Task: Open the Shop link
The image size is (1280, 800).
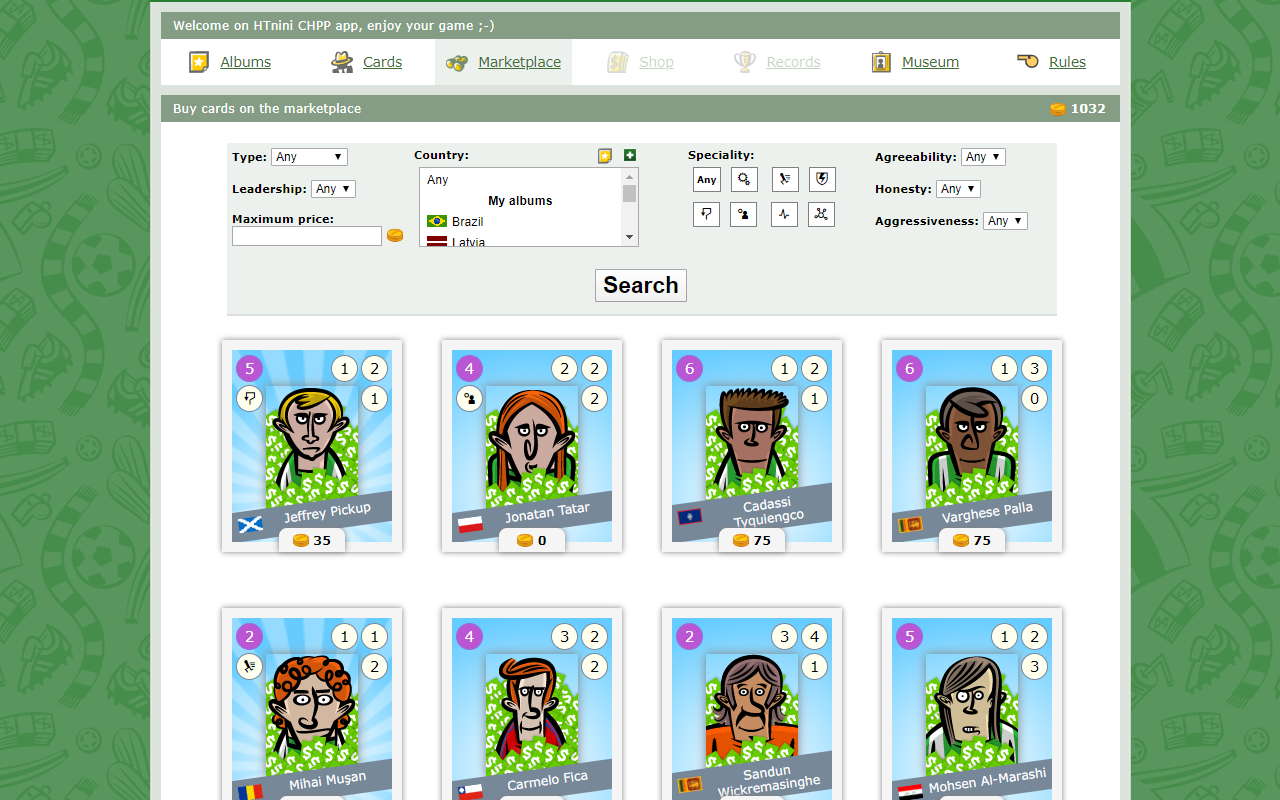Action: [656, 62]
